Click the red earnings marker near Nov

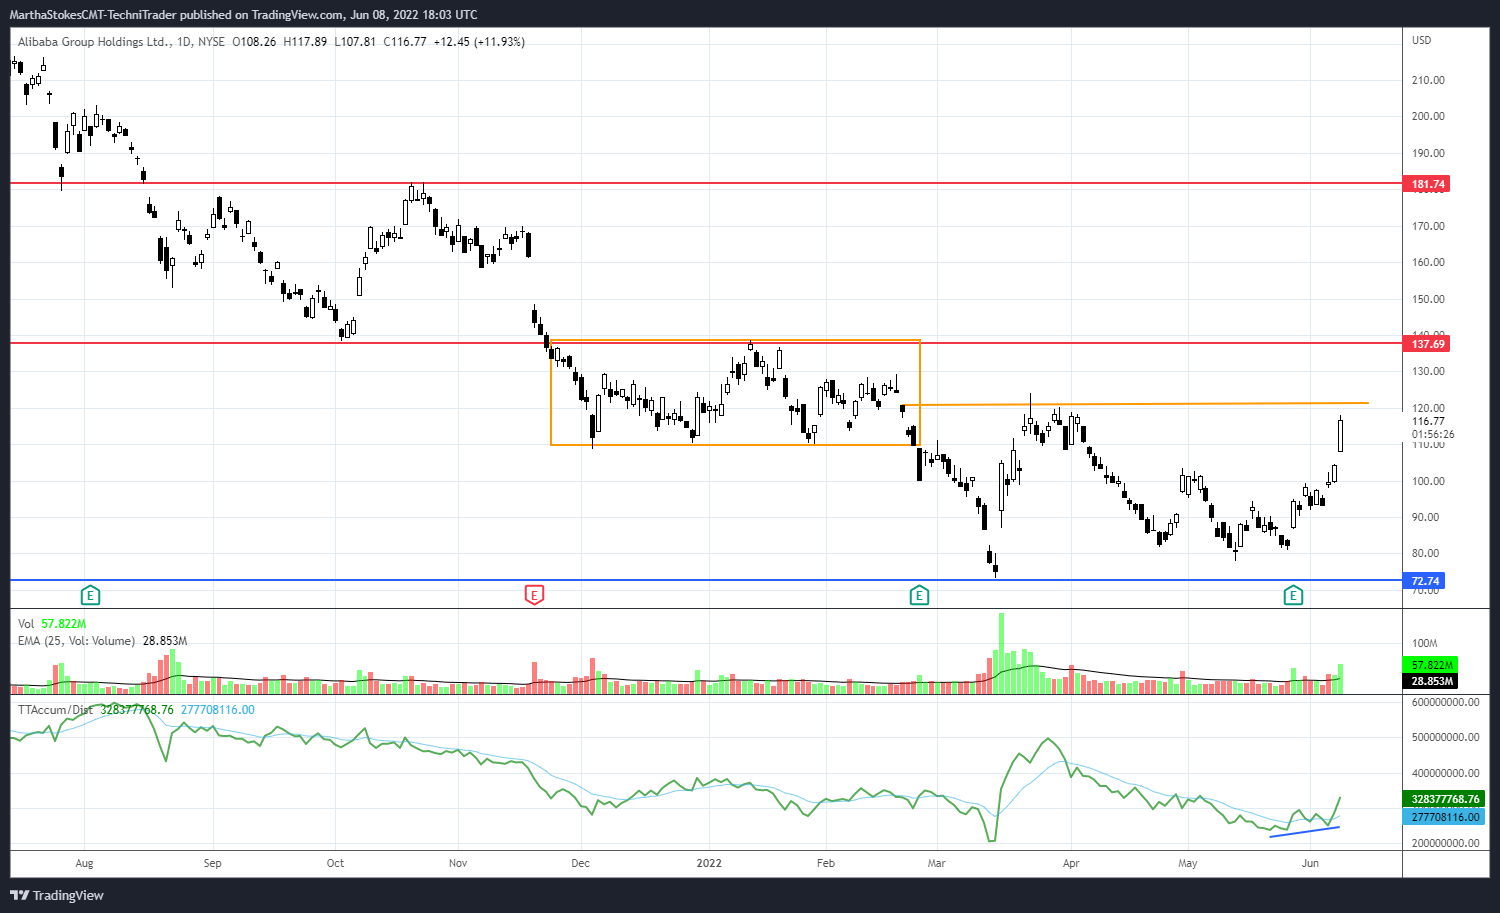pos(534,596)
